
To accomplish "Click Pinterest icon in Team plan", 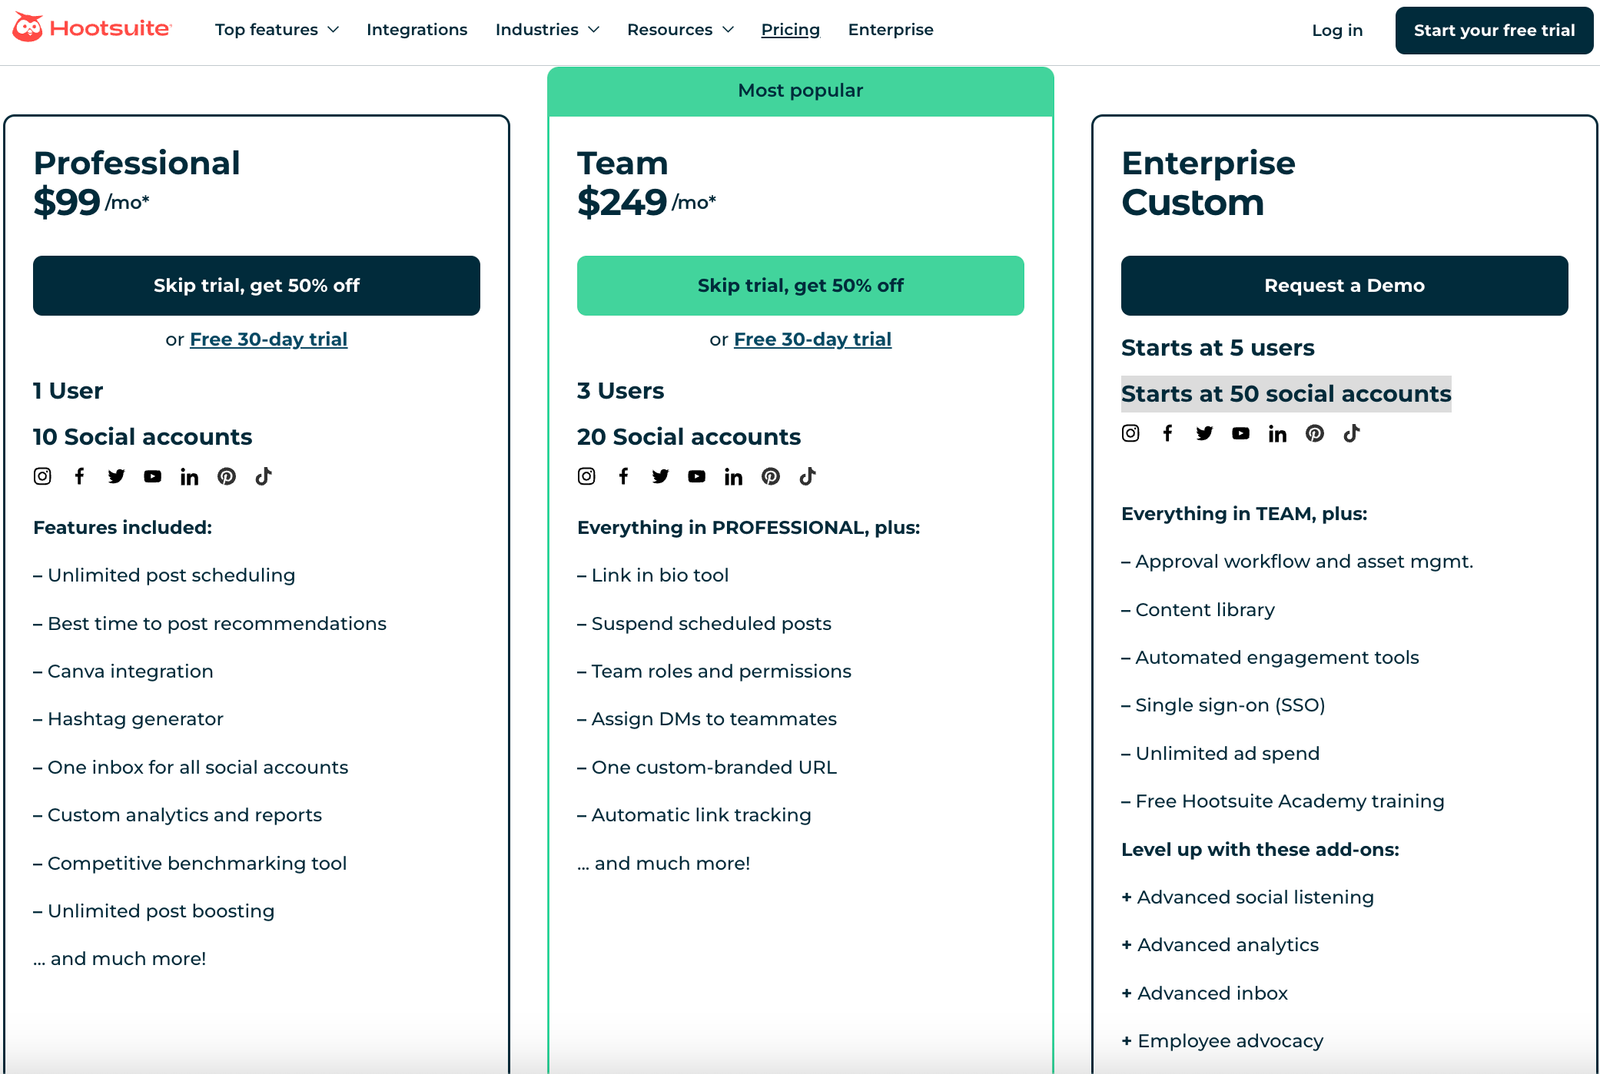I will 770,476.
